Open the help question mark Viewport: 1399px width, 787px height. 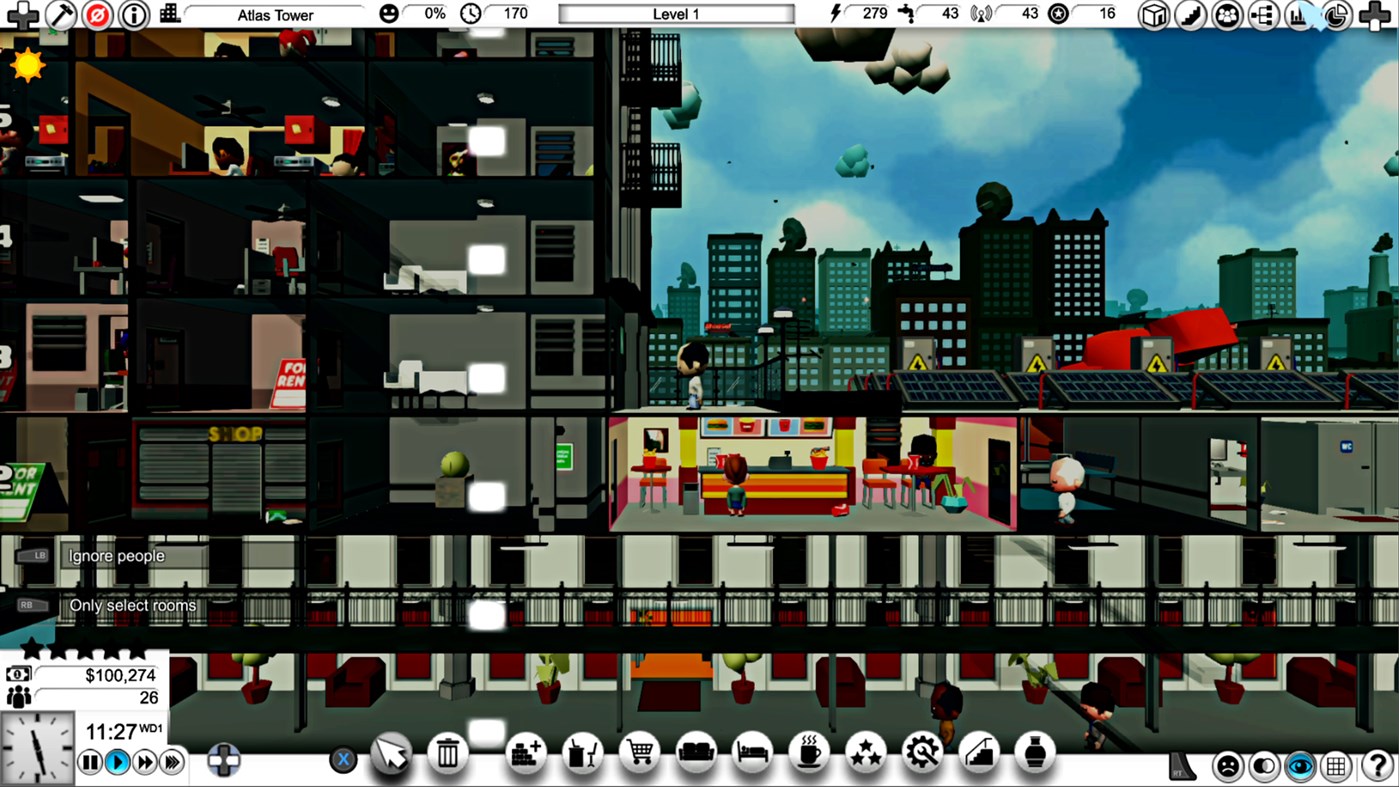pos(1378,766)
